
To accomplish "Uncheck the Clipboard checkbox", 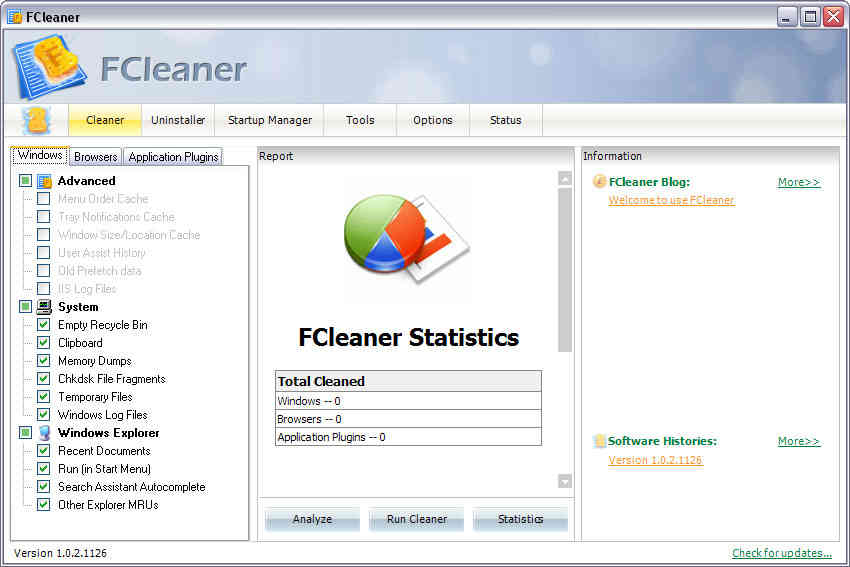I will point(43,343).
